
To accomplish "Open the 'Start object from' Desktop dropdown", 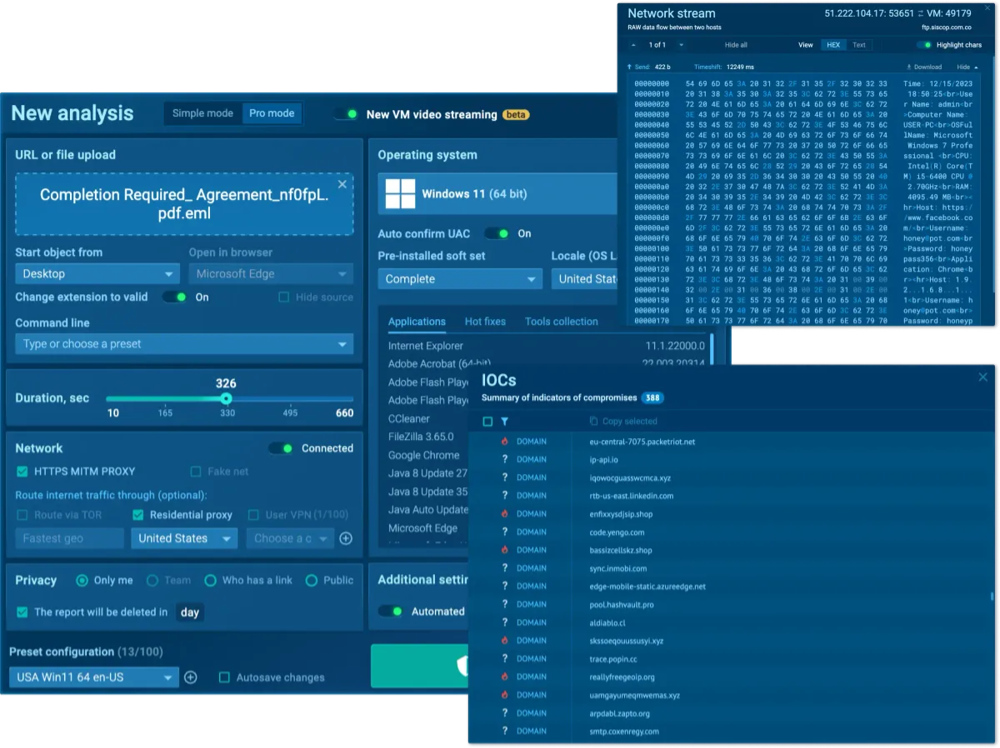I will [x=97, y=274].
